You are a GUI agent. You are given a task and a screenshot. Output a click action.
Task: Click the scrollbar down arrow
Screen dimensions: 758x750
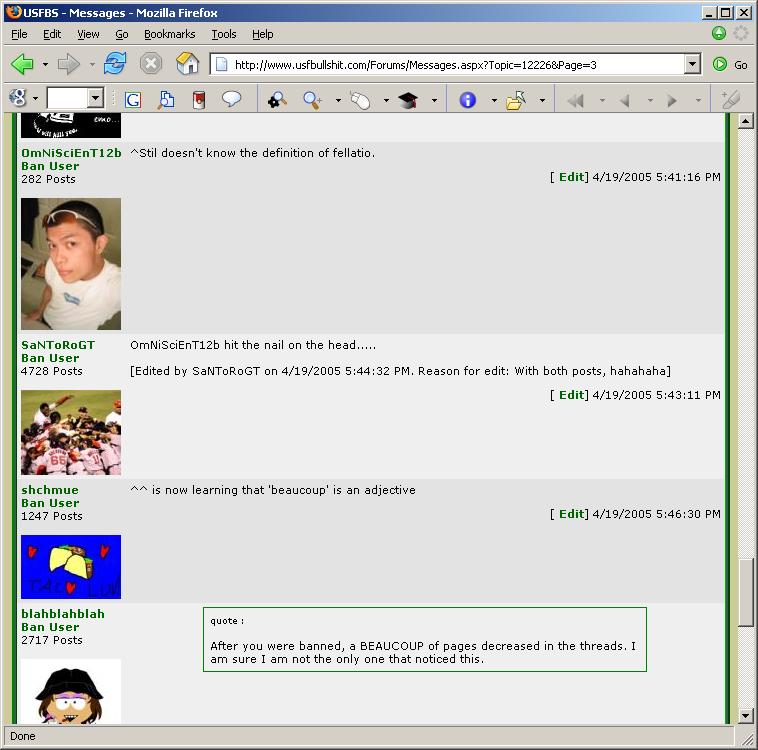(745, 716)
